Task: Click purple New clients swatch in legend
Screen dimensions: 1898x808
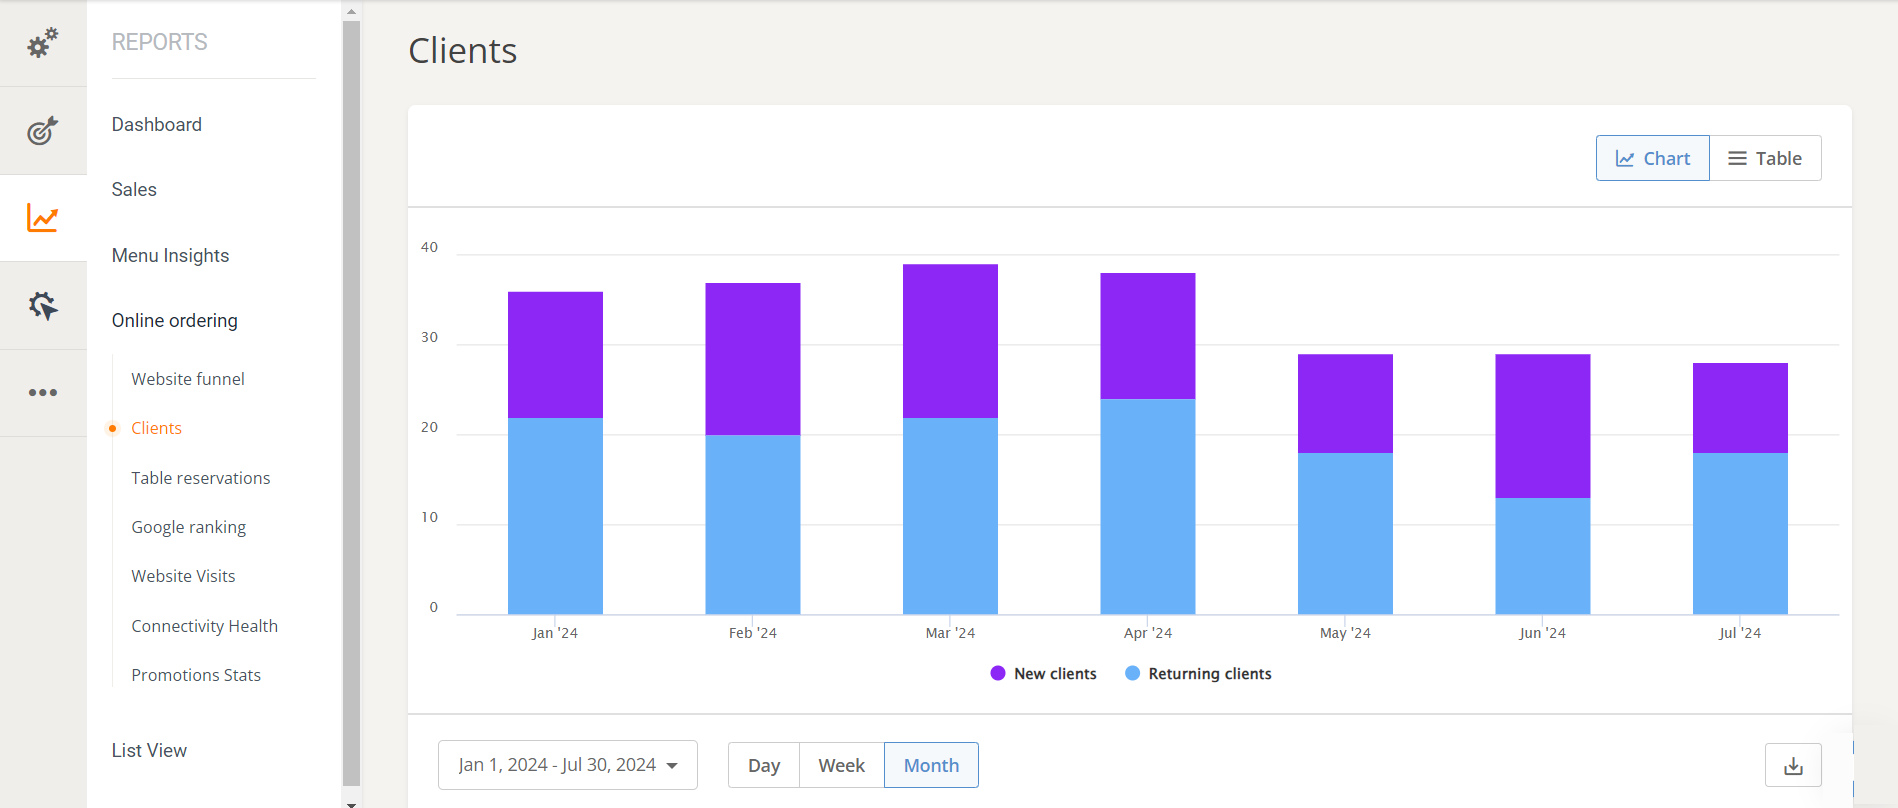Action: (997, 674)
